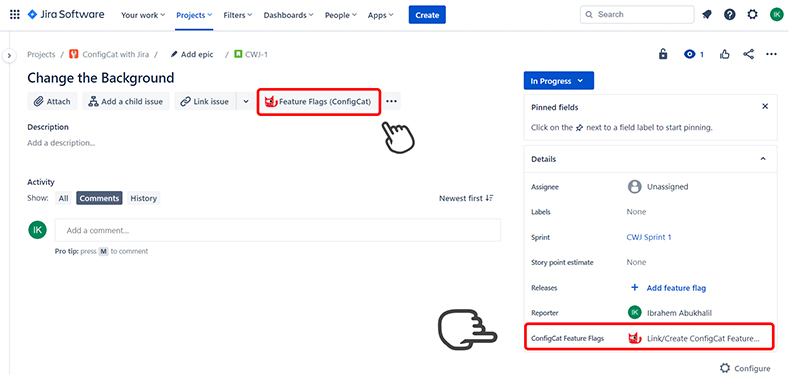Click the unlocked padlock restriction icon
800x375 pixels.
pyautogui.click(x=663, y=54)
